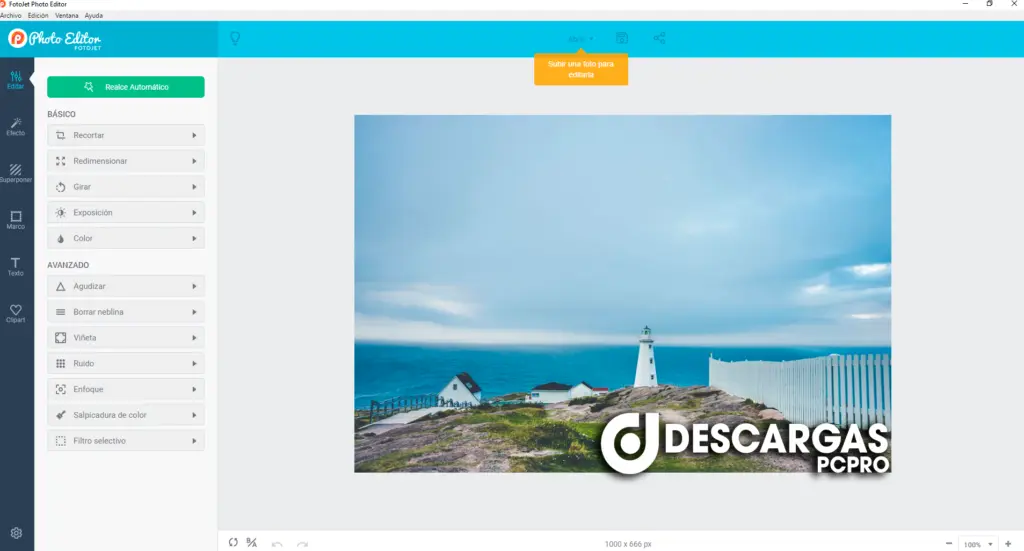Expand the Recortar option

click(126, 135)
